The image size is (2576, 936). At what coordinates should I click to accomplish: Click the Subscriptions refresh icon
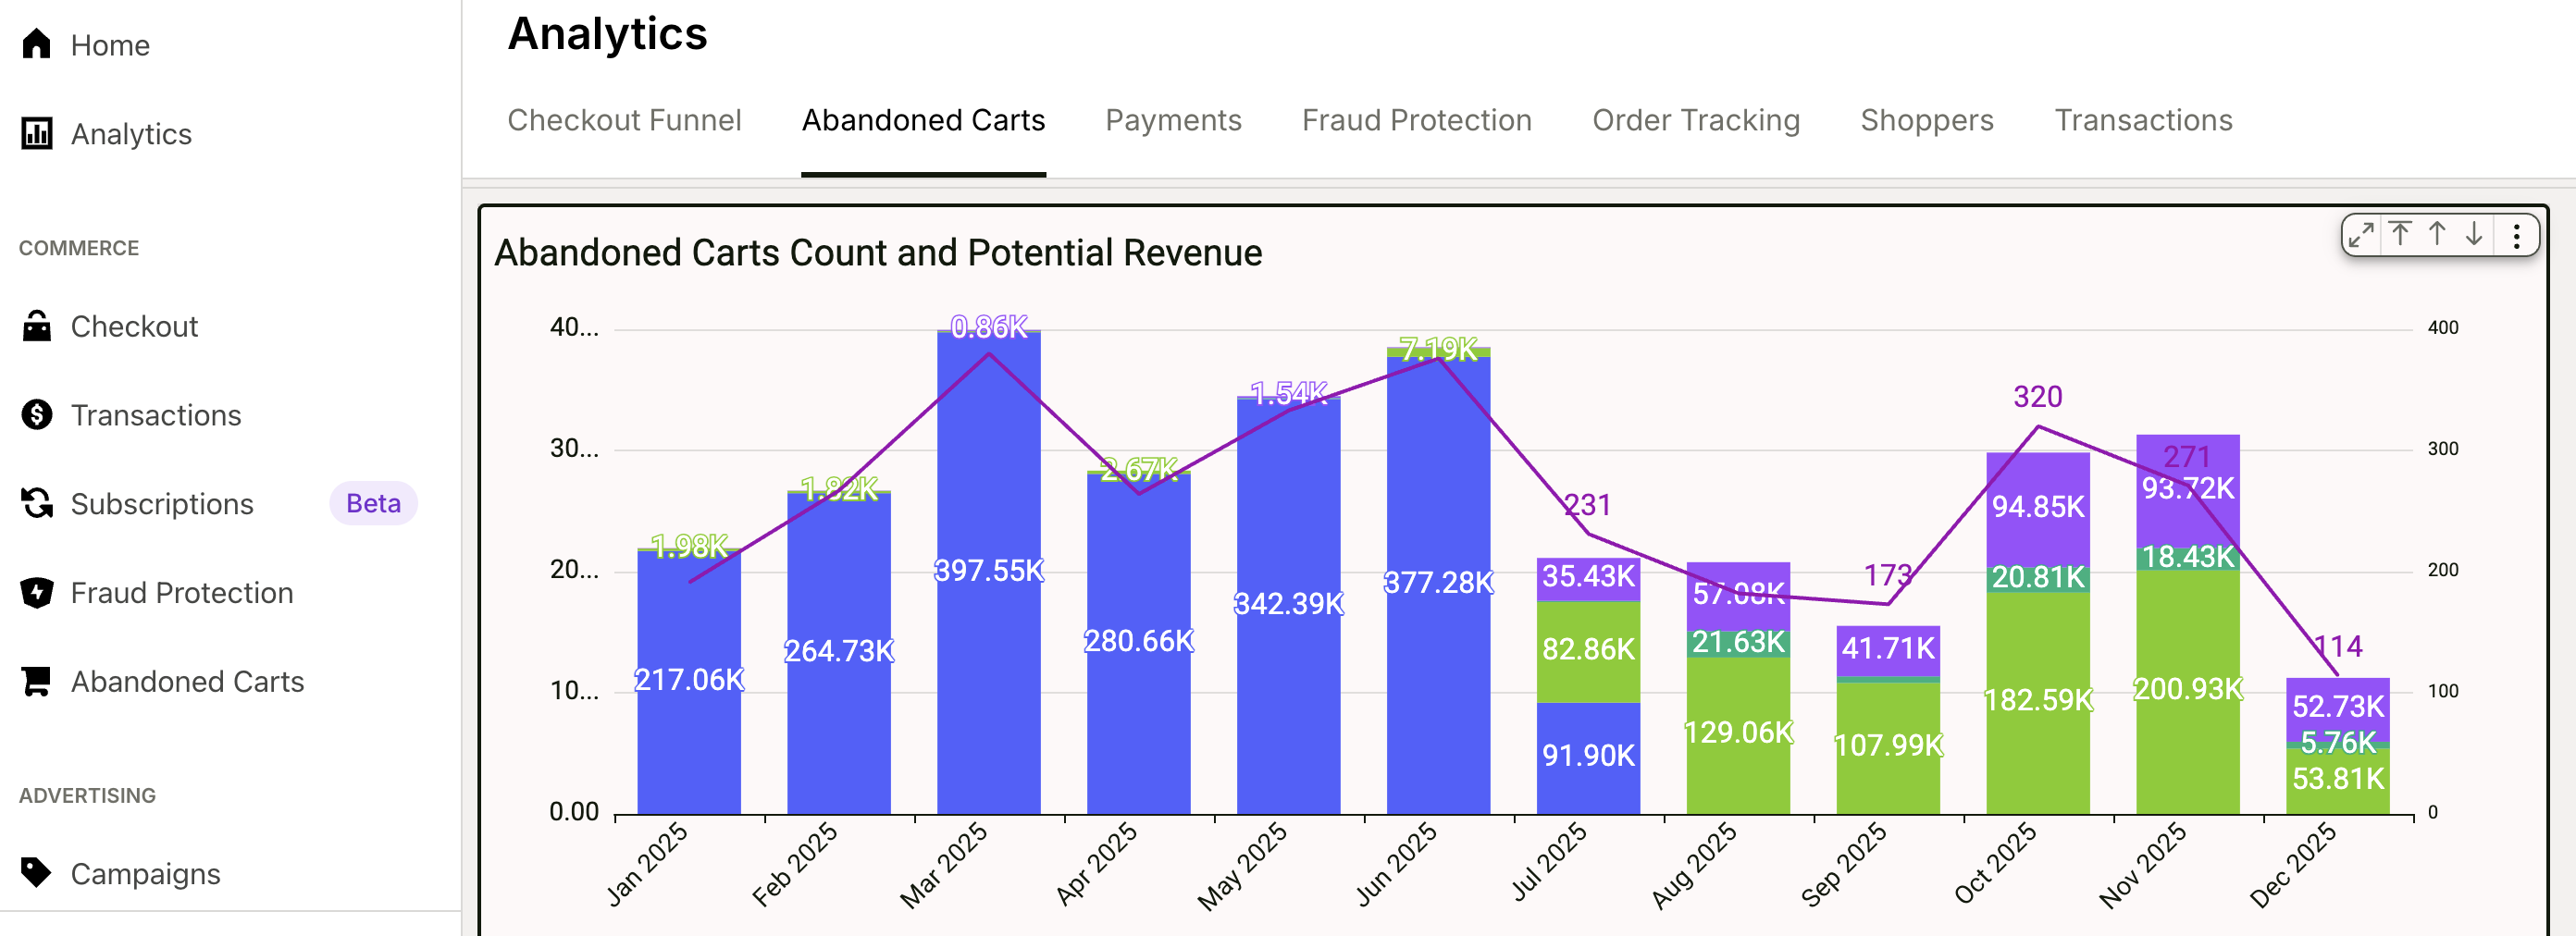(37, 503)
